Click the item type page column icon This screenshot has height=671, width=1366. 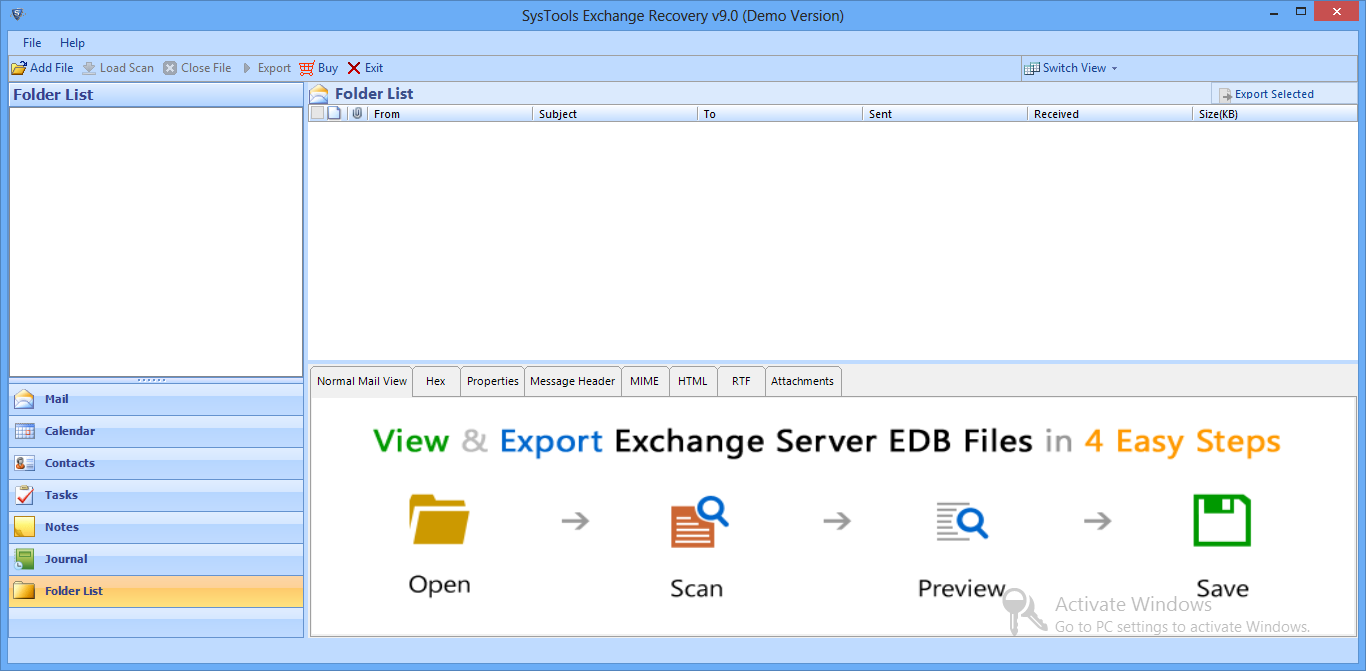[335, 114]
